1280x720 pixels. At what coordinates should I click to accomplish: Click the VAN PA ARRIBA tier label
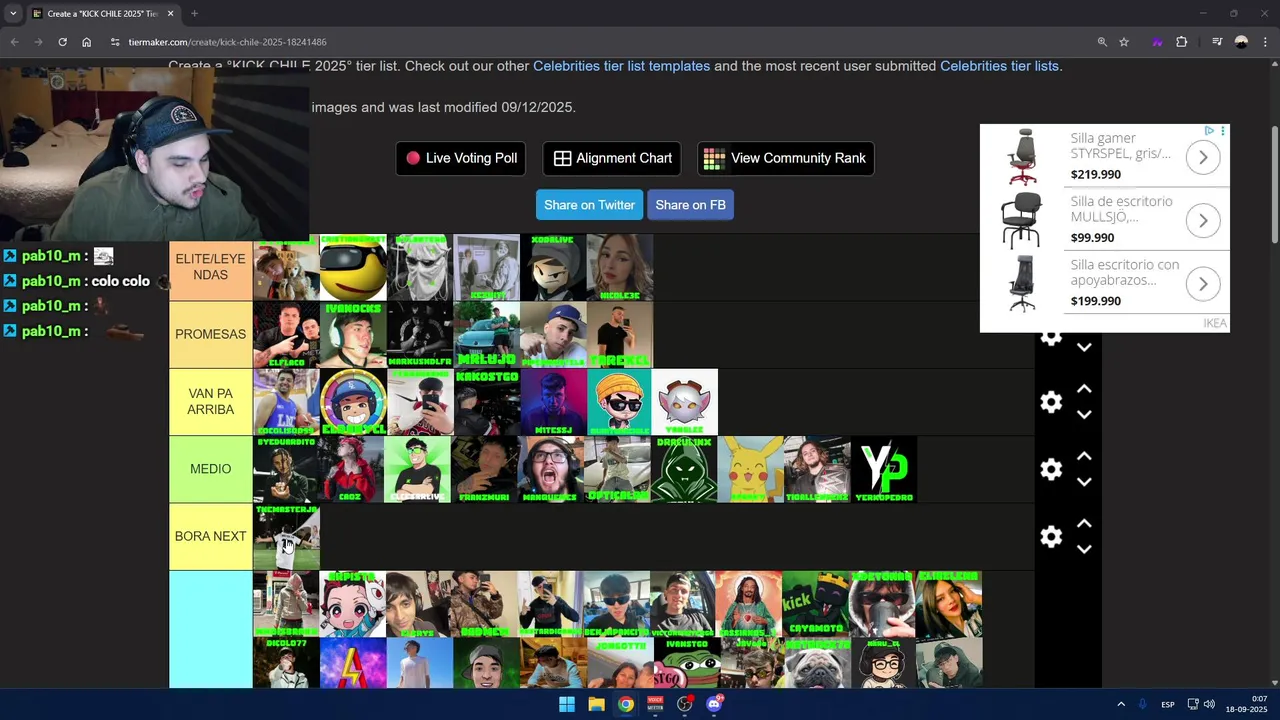click(210, 402)
